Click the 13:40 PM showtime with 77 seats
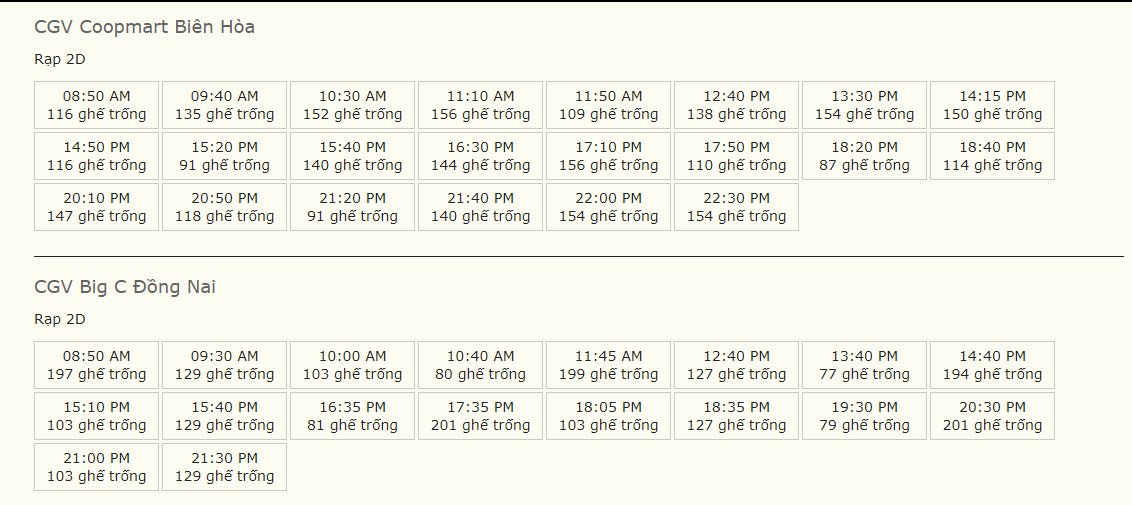This screenshot has width=1132, height=505. click(x=864, y=365)
